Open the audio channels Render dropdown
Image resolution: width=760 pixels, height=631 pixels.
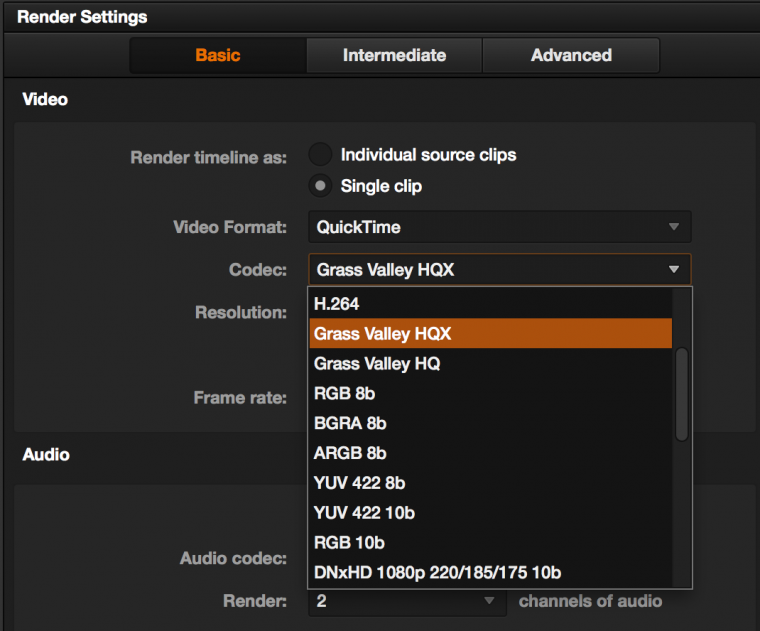pos(406,601)
